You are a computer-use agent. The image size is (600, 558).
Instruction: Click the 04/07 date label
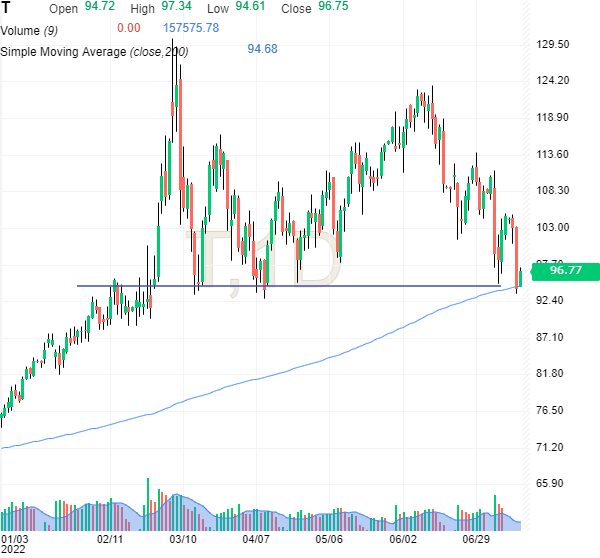[257, 539]
